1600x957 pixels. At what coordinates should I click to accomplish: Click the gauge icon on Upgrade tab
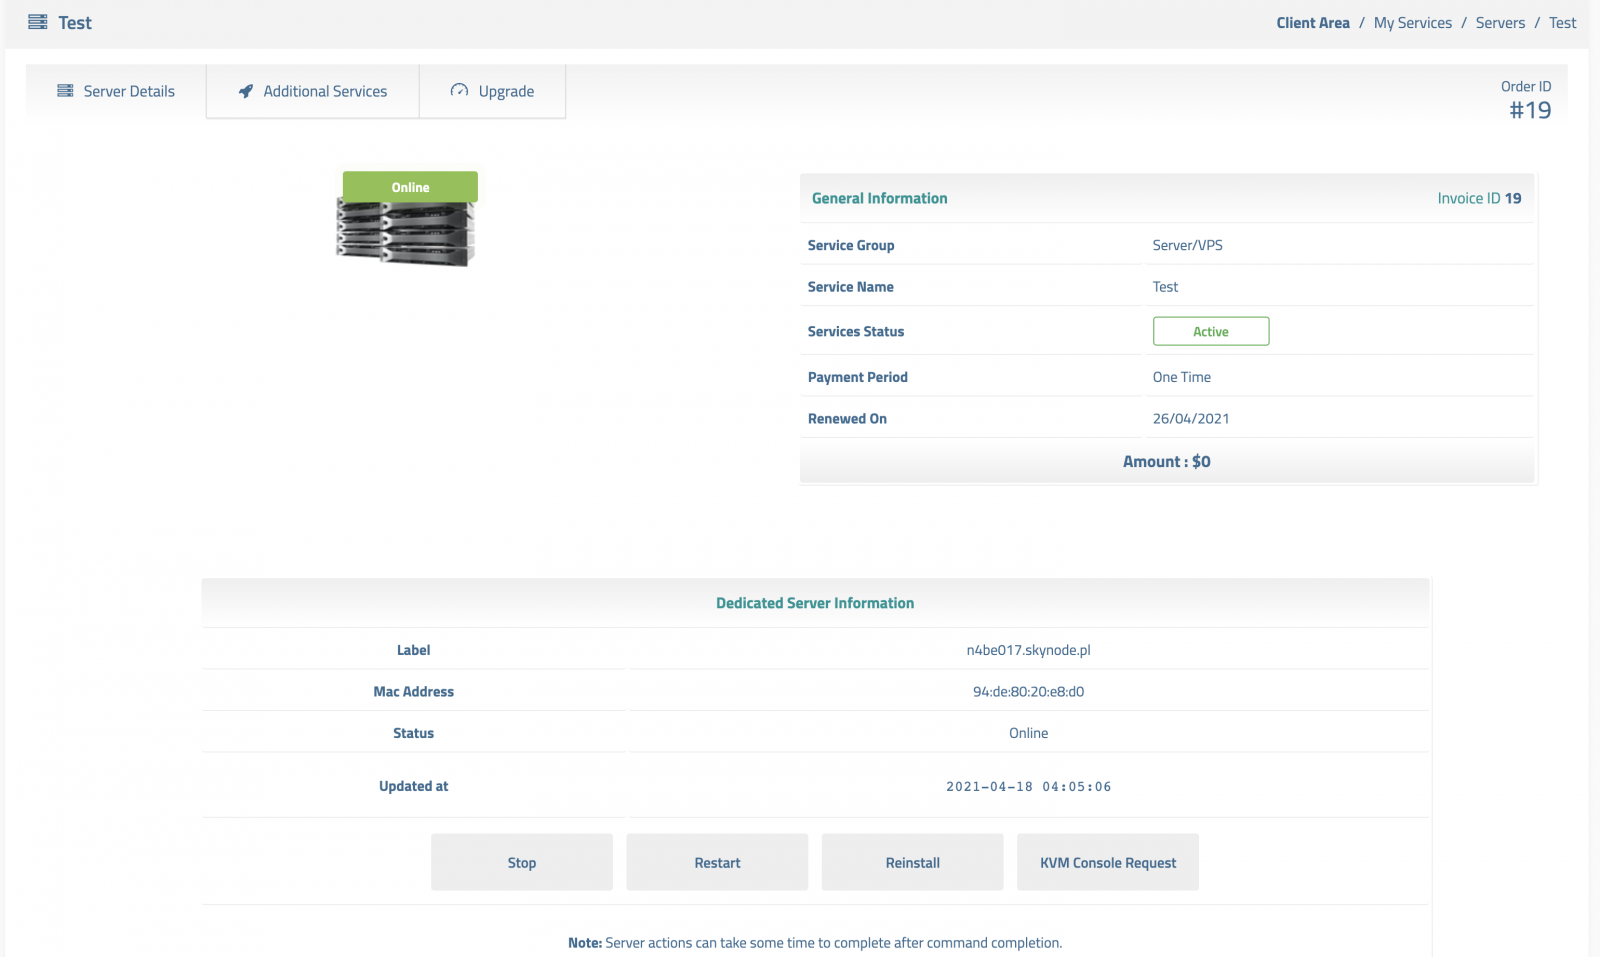(x=459, y=90)
